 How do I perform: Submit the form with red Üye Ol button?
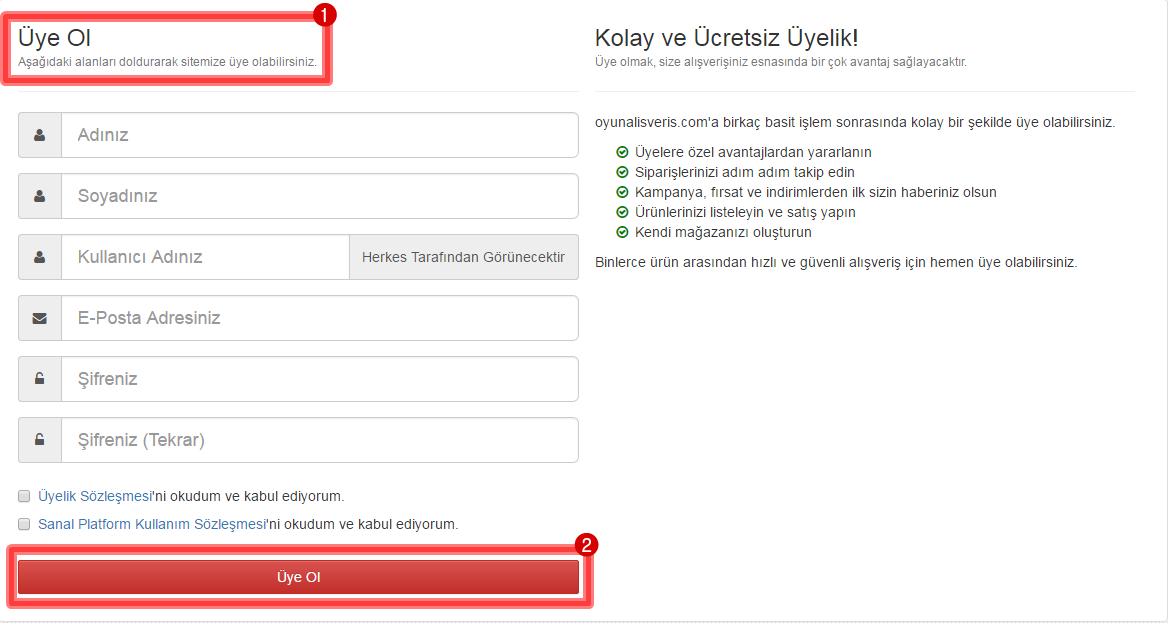pos(298,578)
